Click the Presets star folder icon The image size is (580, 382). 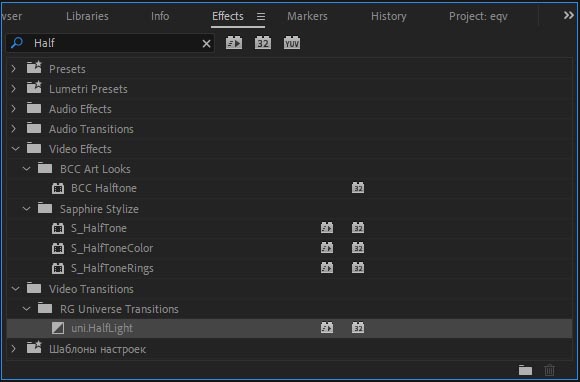[x=34, y=68]
